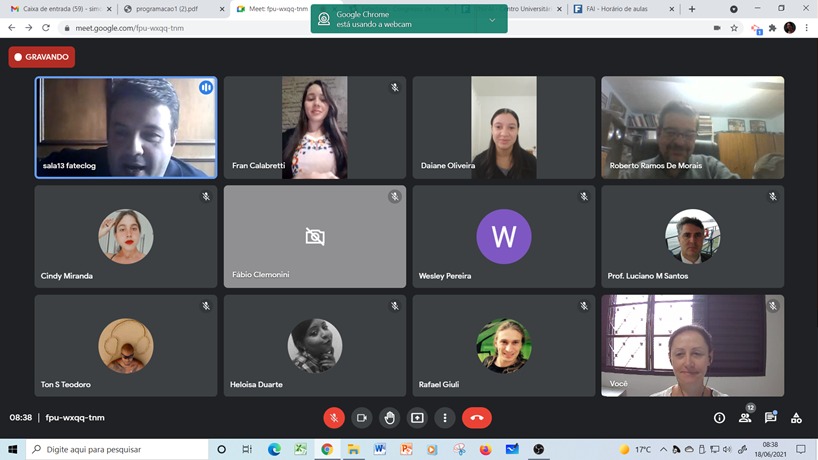Image resolution: width=818 pixels, height=460 pixels.
Task: Select Roberto Ramos De Morais video tile
Action: point(692,128)
